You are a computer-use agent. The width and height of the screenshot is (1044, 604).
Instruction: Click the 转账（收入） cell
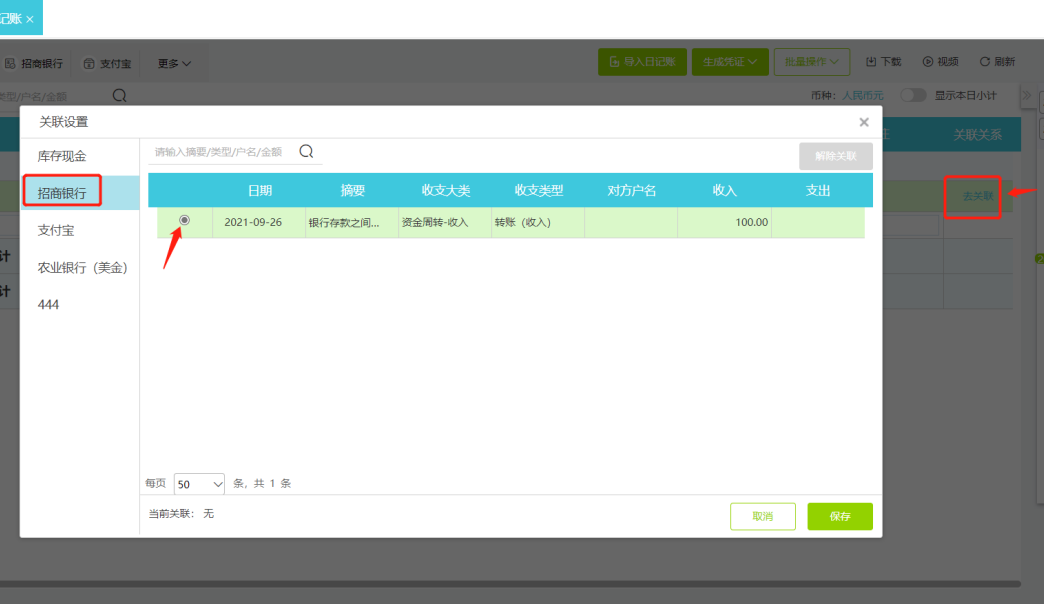click(538, 222)
